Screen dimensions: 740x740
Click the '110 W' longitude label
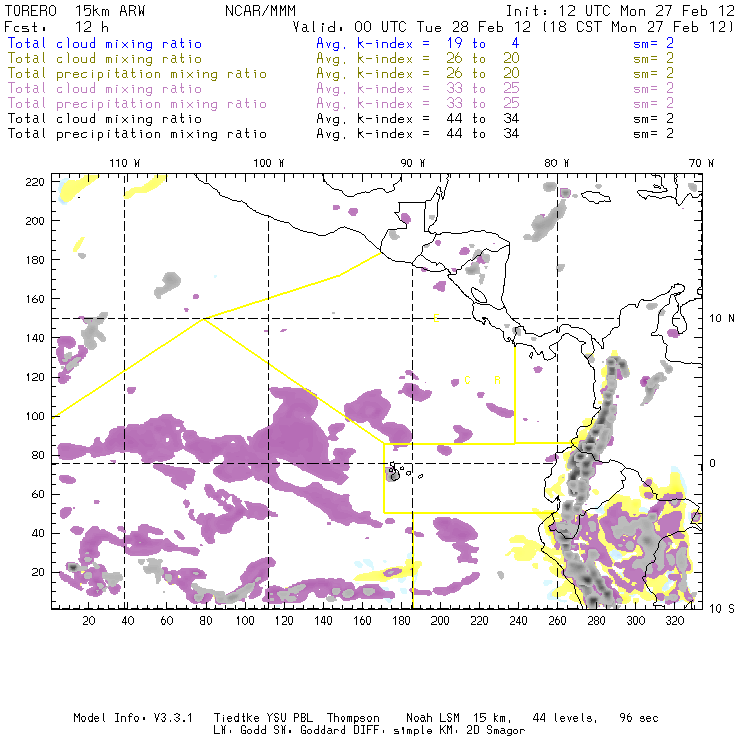(125, 163)
